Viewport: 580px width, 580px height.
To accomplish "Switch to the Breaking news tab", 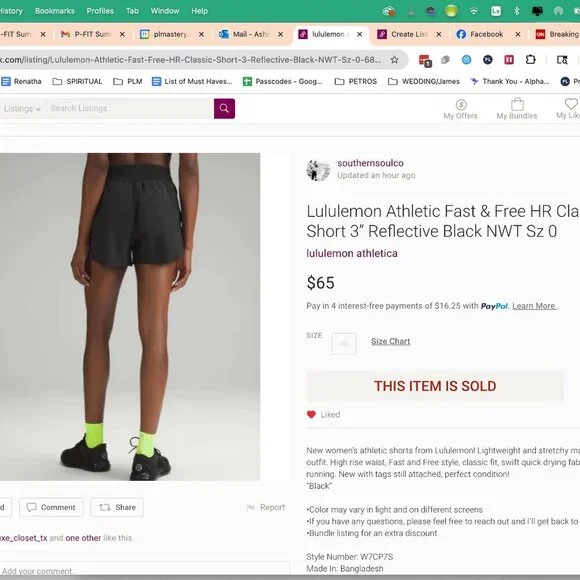I will 557,34.
